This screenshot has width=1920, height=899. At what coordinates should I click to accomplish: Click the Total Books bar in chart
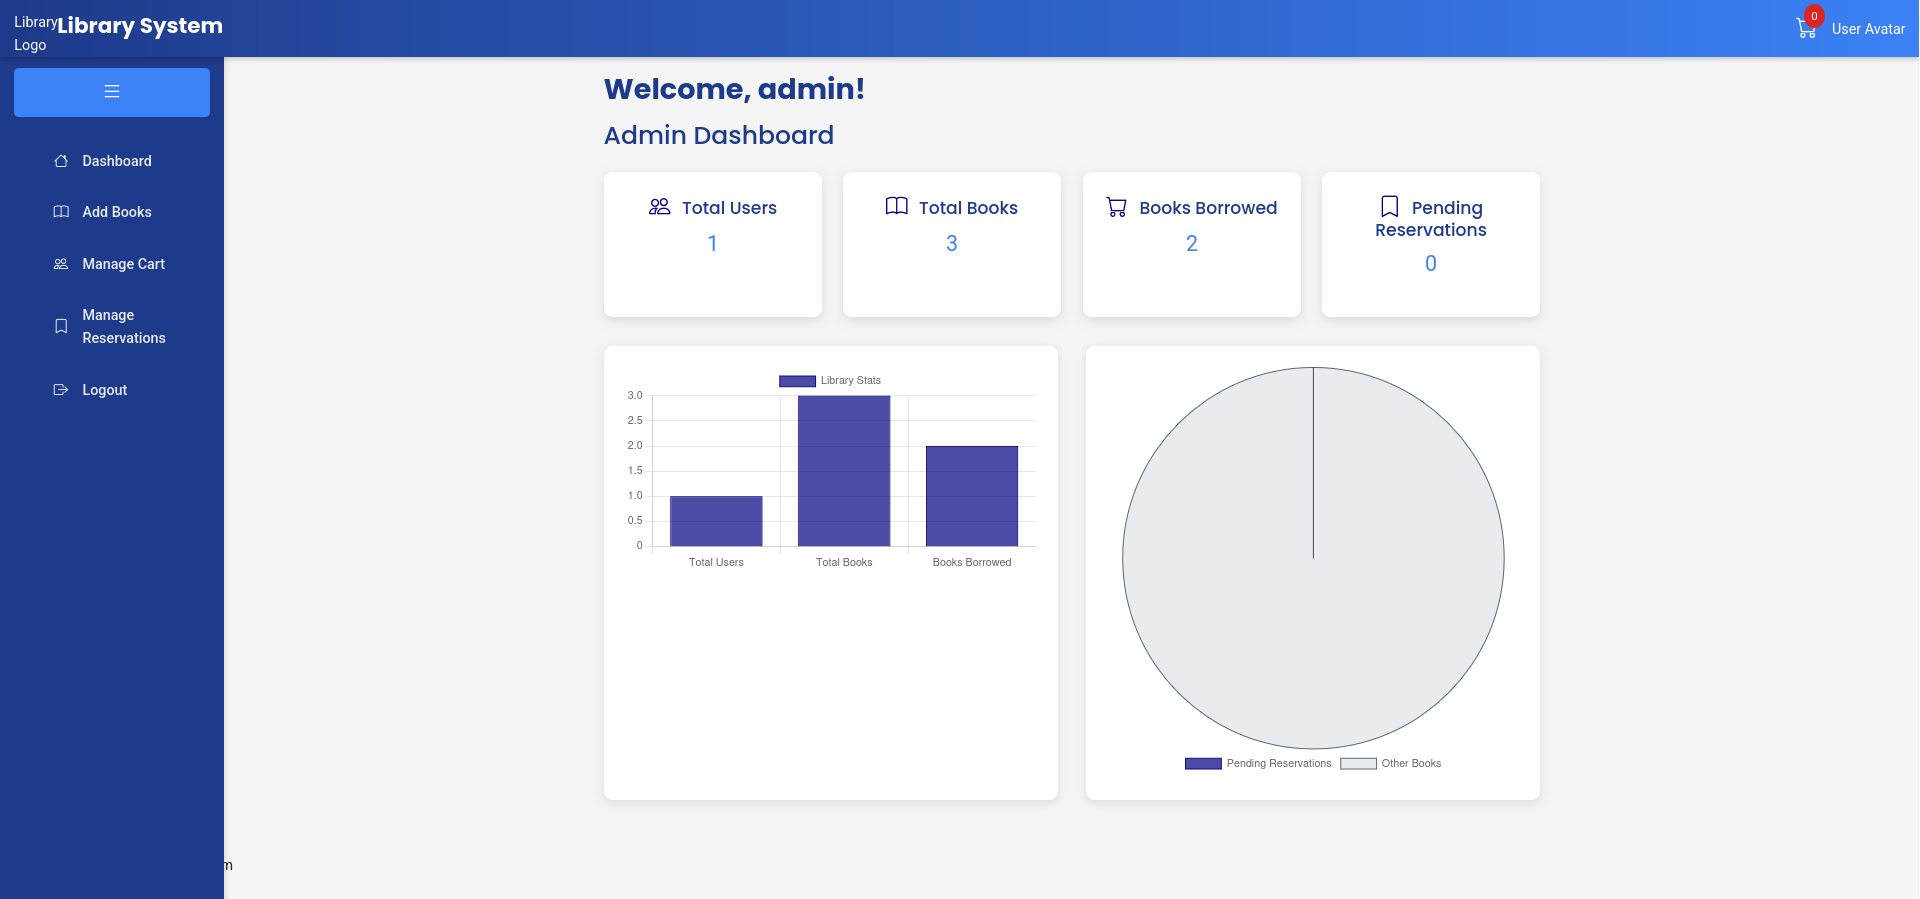click(844, 470)
